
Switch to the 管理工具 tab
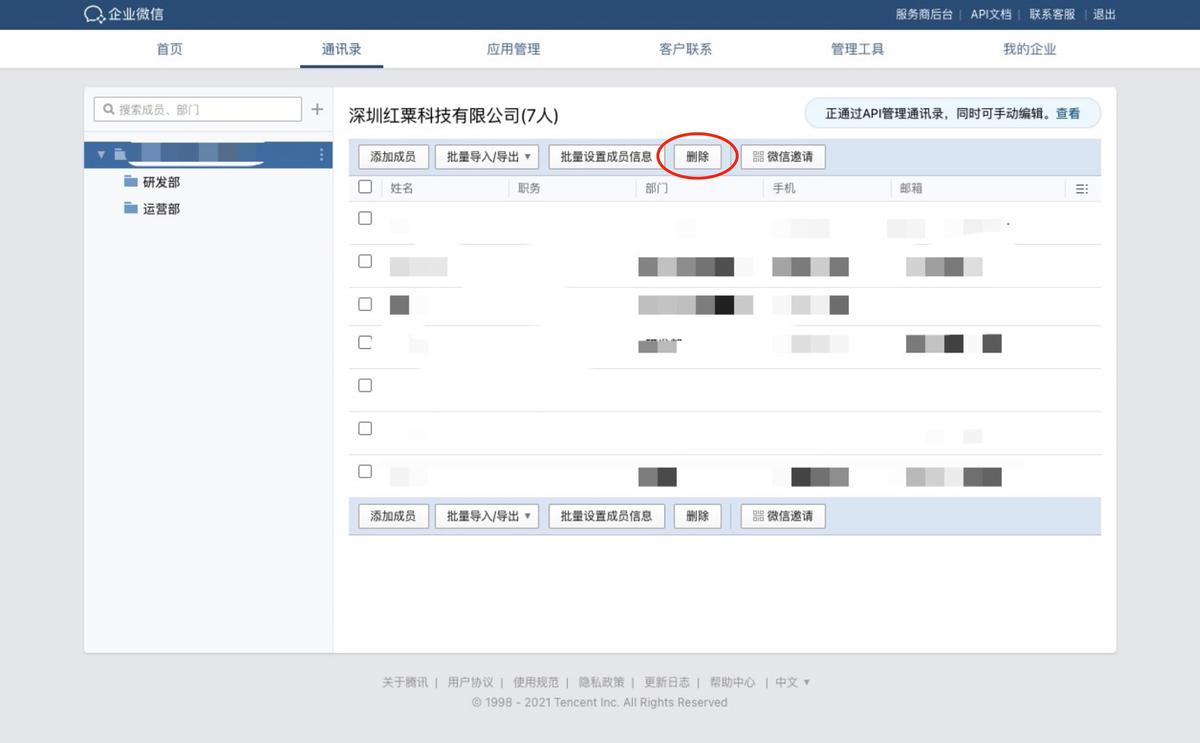point(857,47)
